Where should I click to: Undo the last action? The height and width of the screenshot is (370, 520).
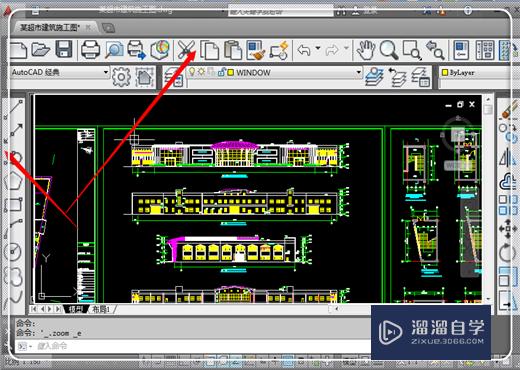pyautogui.click(x=304, y=50)
